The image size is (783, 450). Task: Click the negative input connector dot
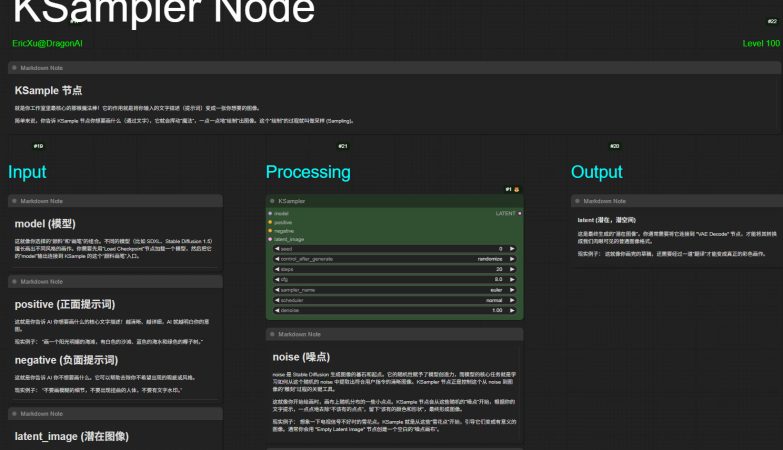pyautogui.click(x=270, y=231)
